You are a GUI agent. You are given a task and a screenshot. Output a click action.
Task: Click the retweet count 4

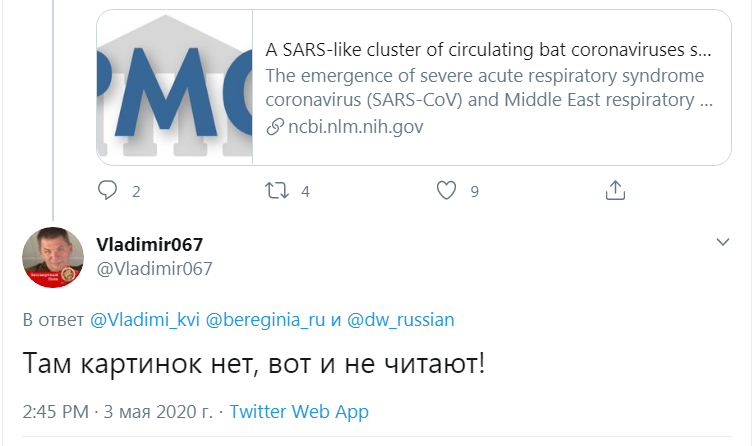click(x=305, y=191)
